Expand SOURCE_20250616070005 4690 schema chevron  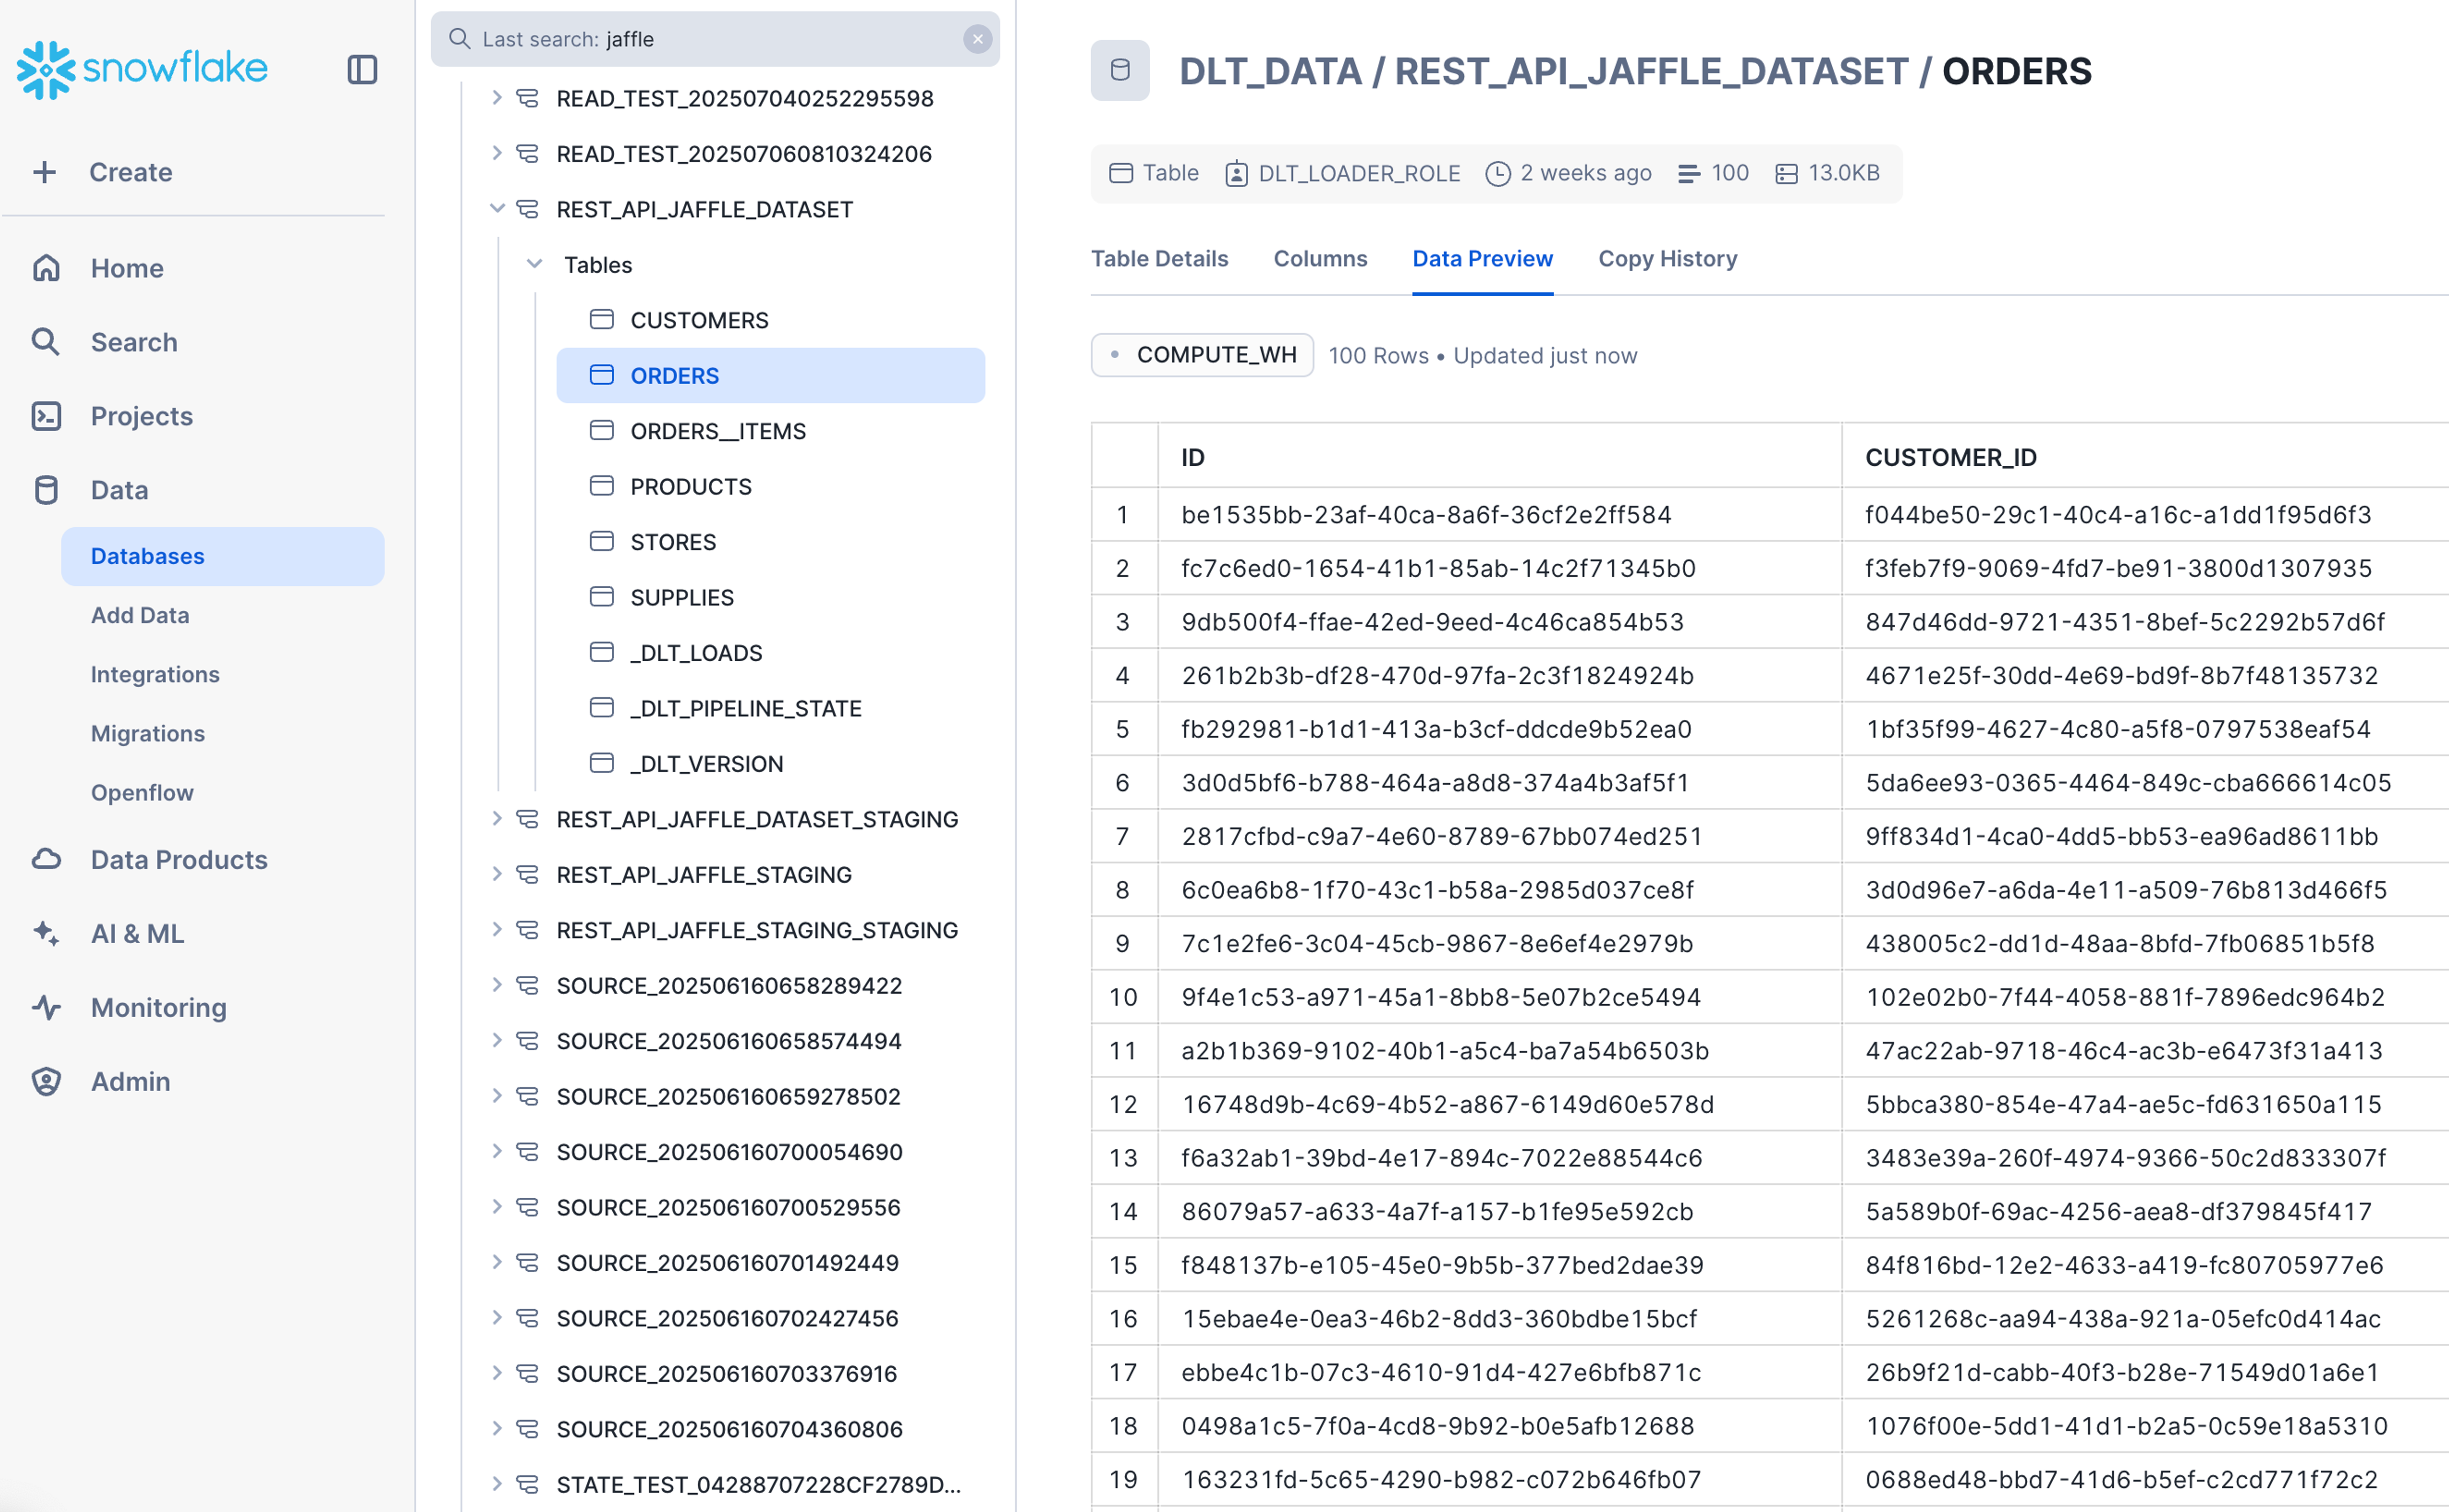click(497, 1152)
